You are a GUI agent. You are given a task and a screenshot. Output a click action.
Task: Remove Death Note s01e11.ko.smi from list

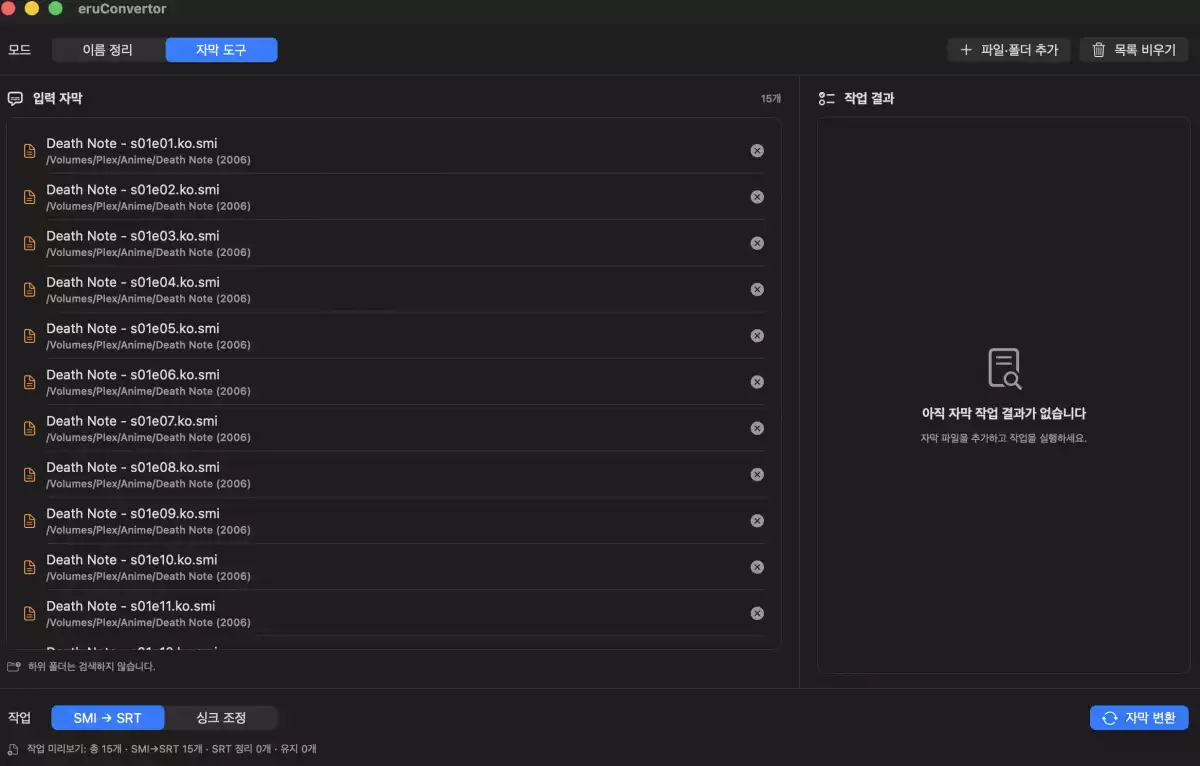pos(757,613)
